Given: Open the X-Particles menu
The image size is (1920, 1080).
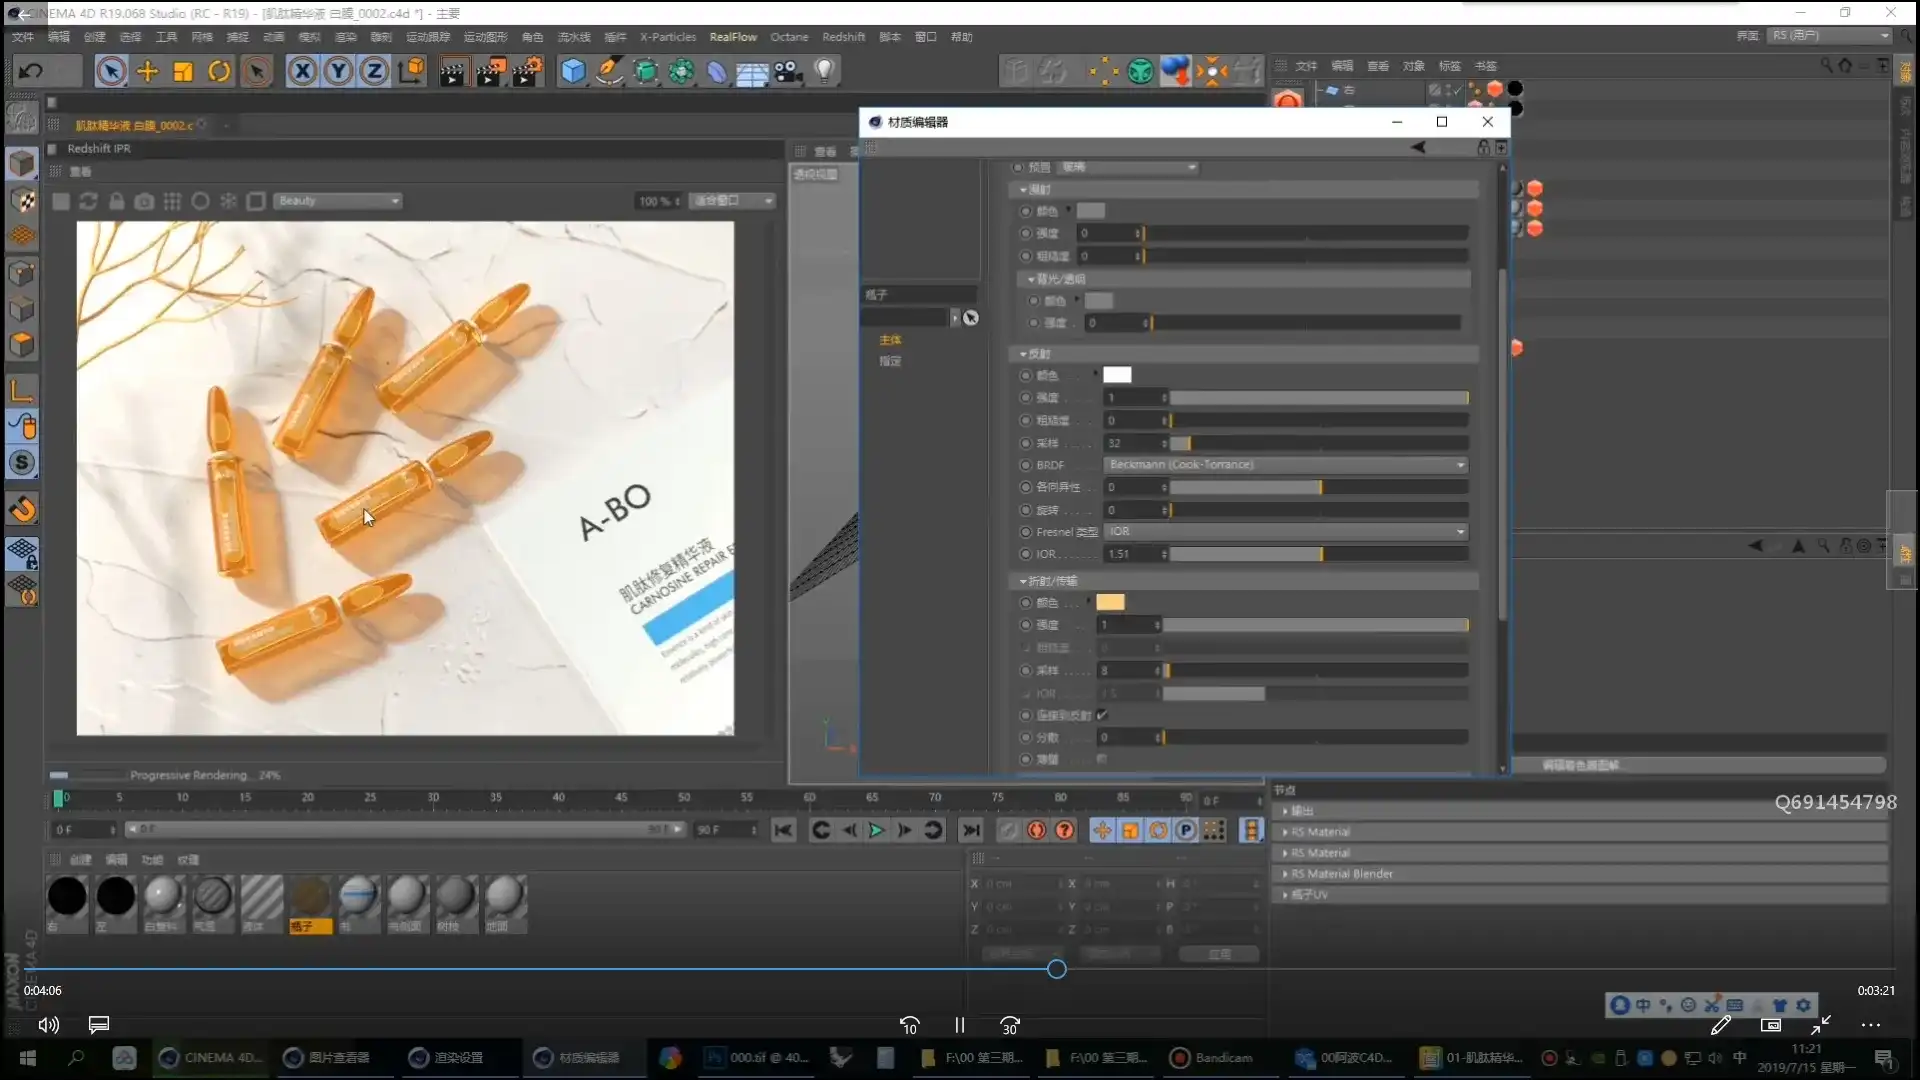Looking at the screenshot, I should (666, 36).
